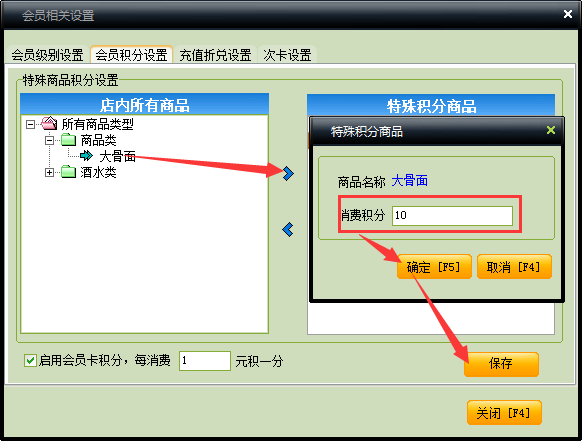Image resolution: width=582 pixels, height=441 pixels.
Task: Close the 特殊积分商品 popup with green X
Action: tap(551, 130)
